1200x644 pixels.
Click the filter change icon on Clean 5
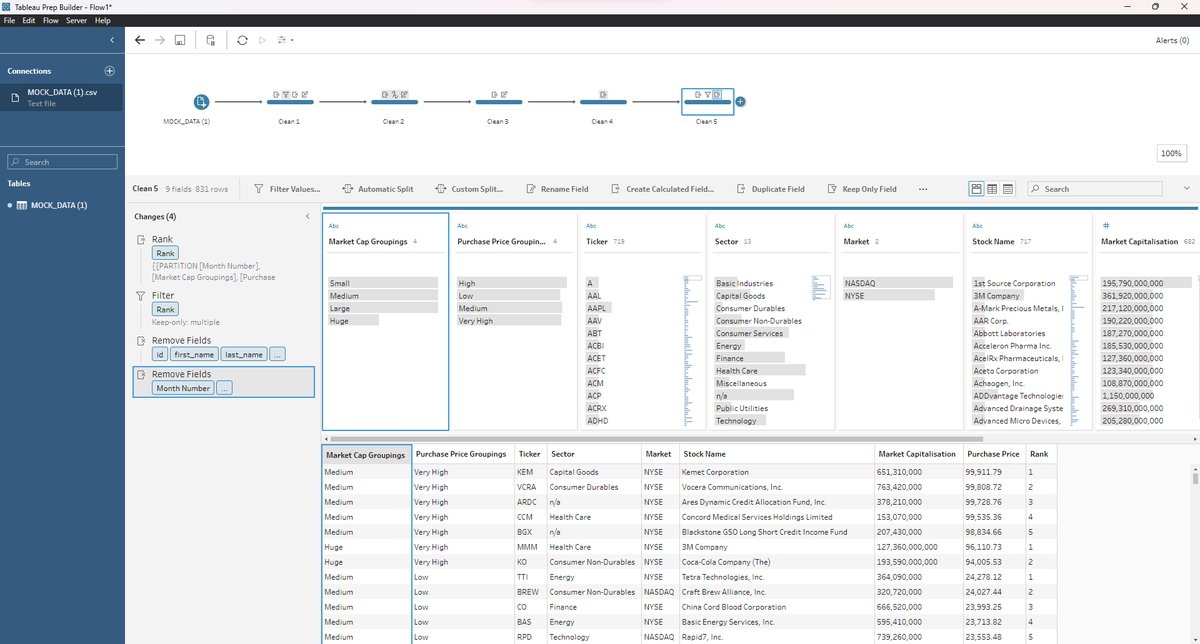707,93
